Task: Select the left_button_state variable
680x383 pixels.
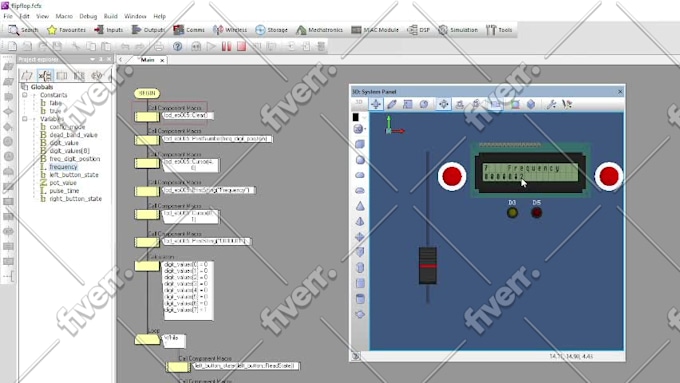Action: (x=74, y=175)
